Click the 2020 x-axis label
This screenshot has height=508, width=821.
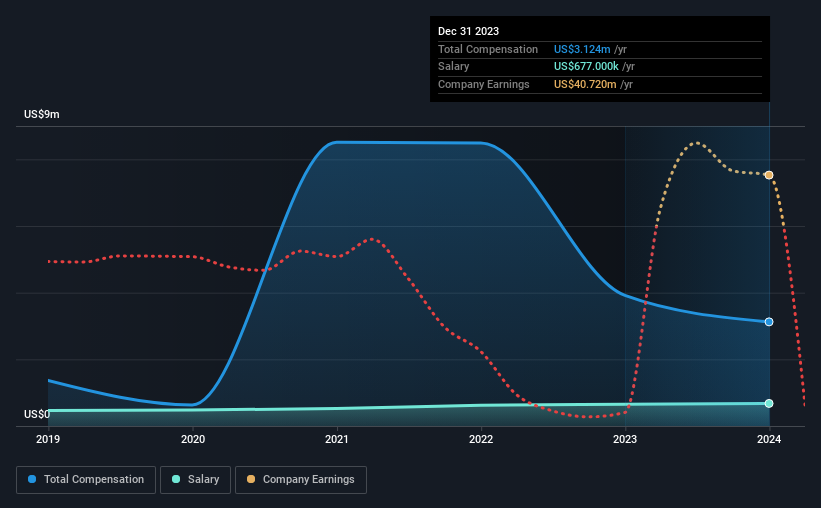coord(193,439)
